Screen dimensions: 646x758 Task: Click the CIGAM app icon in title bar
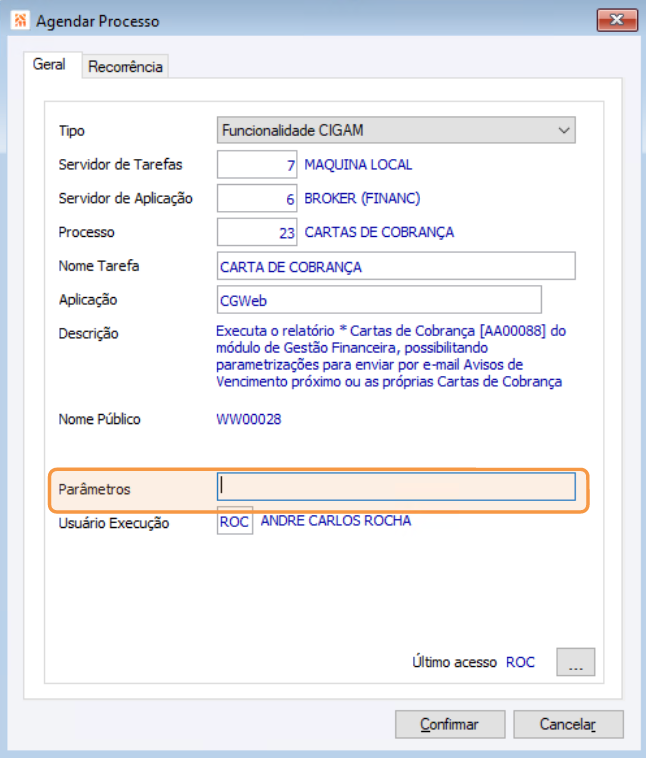click(20, 21)
